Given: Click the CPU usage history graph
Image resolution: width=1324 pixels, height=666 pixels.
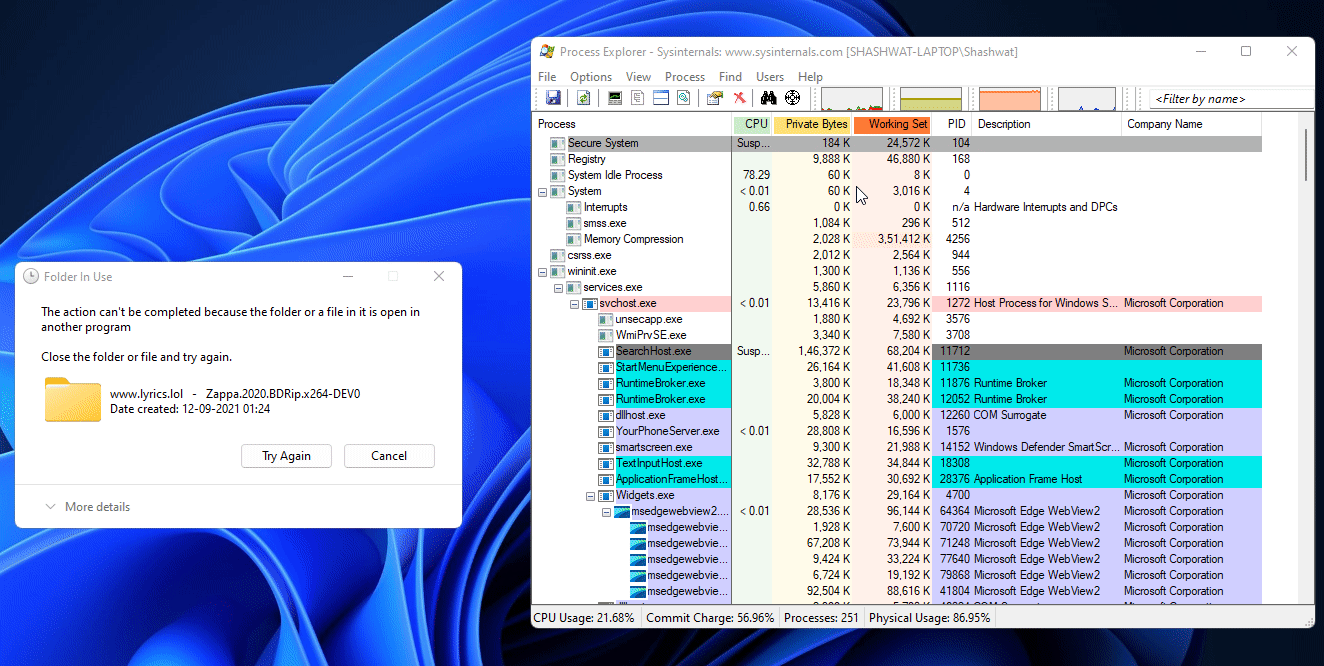Looking at the screenshot, I should [851, 98].
